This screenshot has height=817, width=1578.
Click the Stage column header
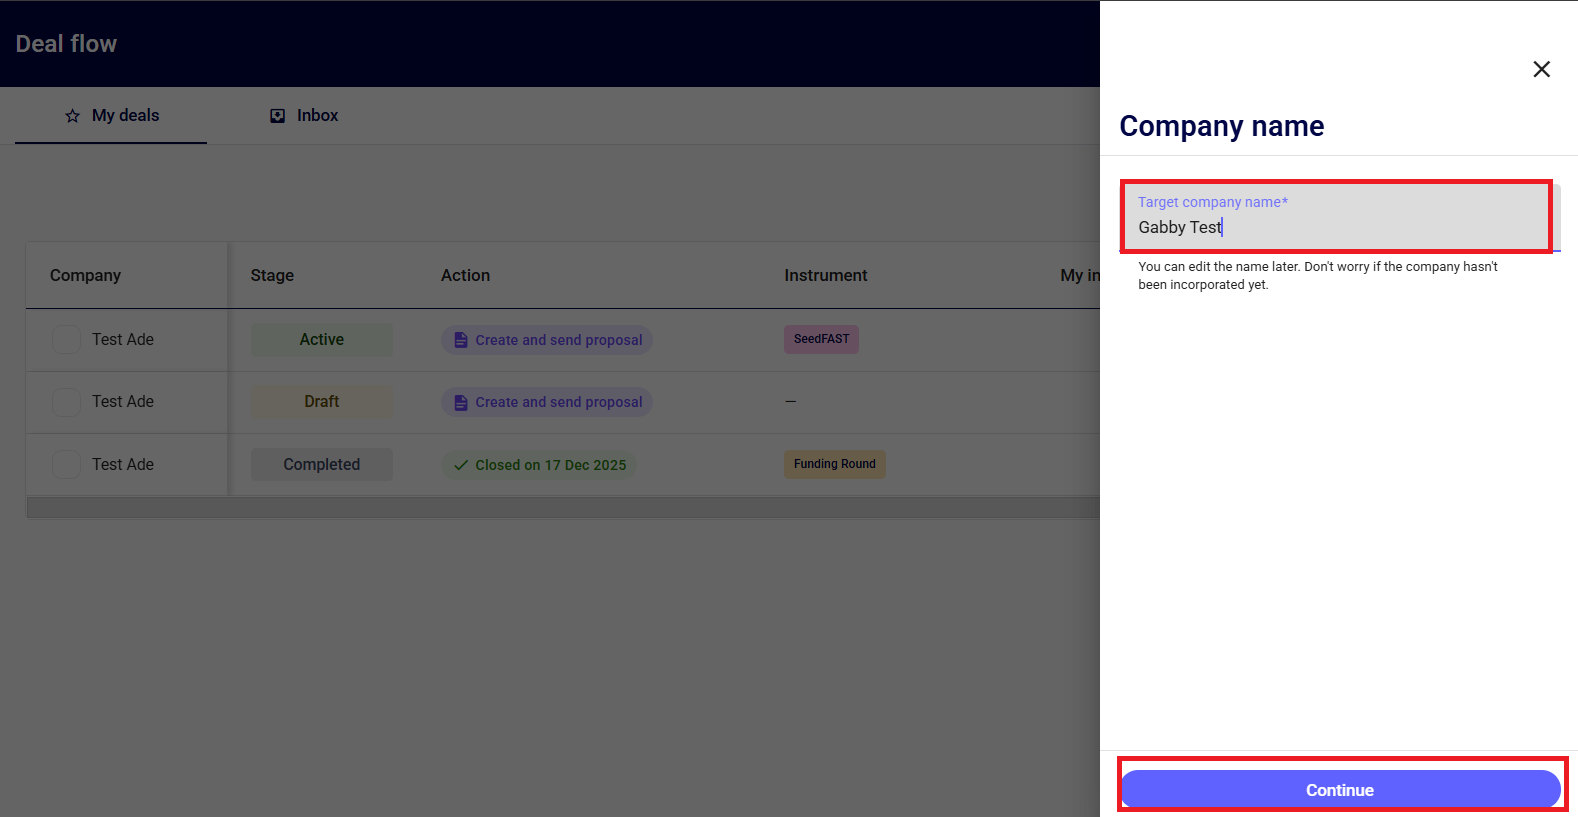pos(272,275)
